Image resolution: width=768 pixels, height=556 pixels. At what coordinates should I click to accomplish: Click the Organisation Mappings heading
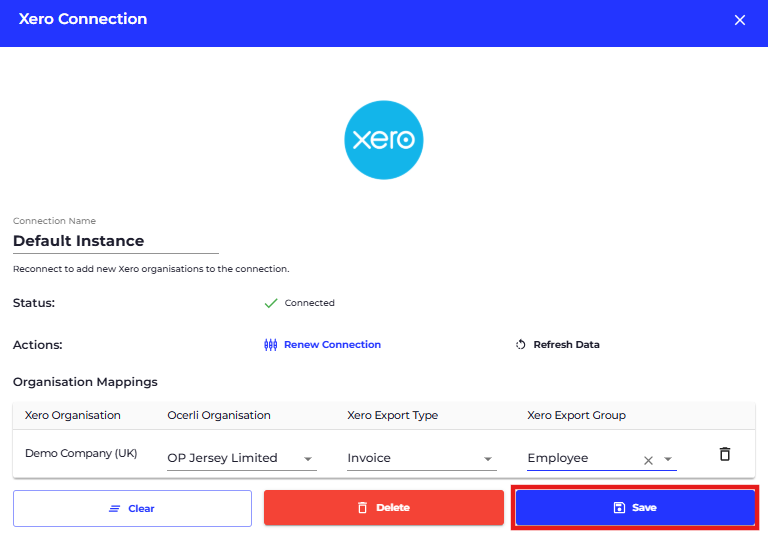coord(85,382)
